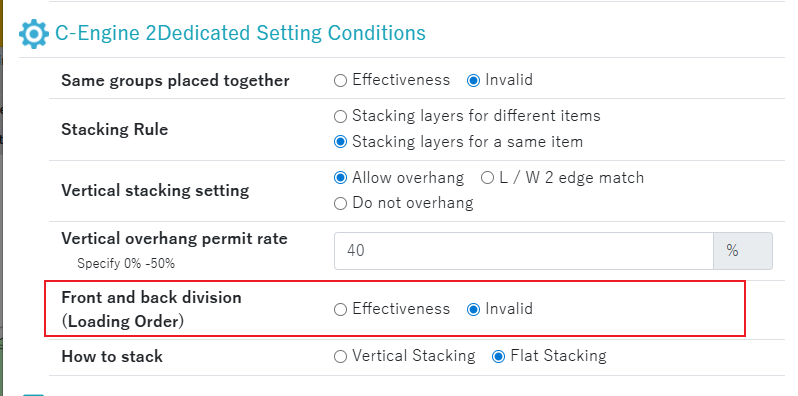
Task: Set Front and back division to Invalid
Action: click(473, 309)
